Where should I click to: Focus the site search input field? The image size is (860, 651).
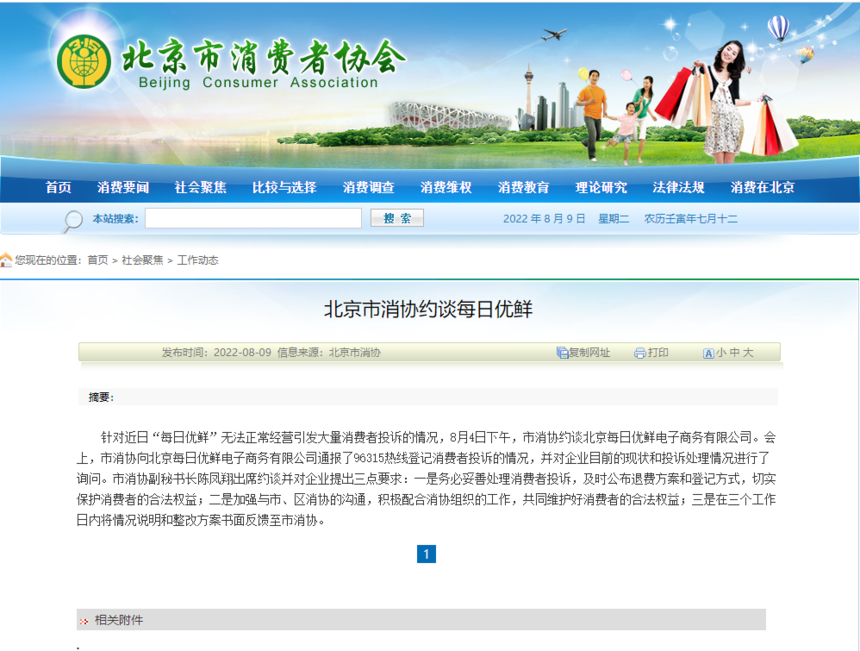[253, 218]
